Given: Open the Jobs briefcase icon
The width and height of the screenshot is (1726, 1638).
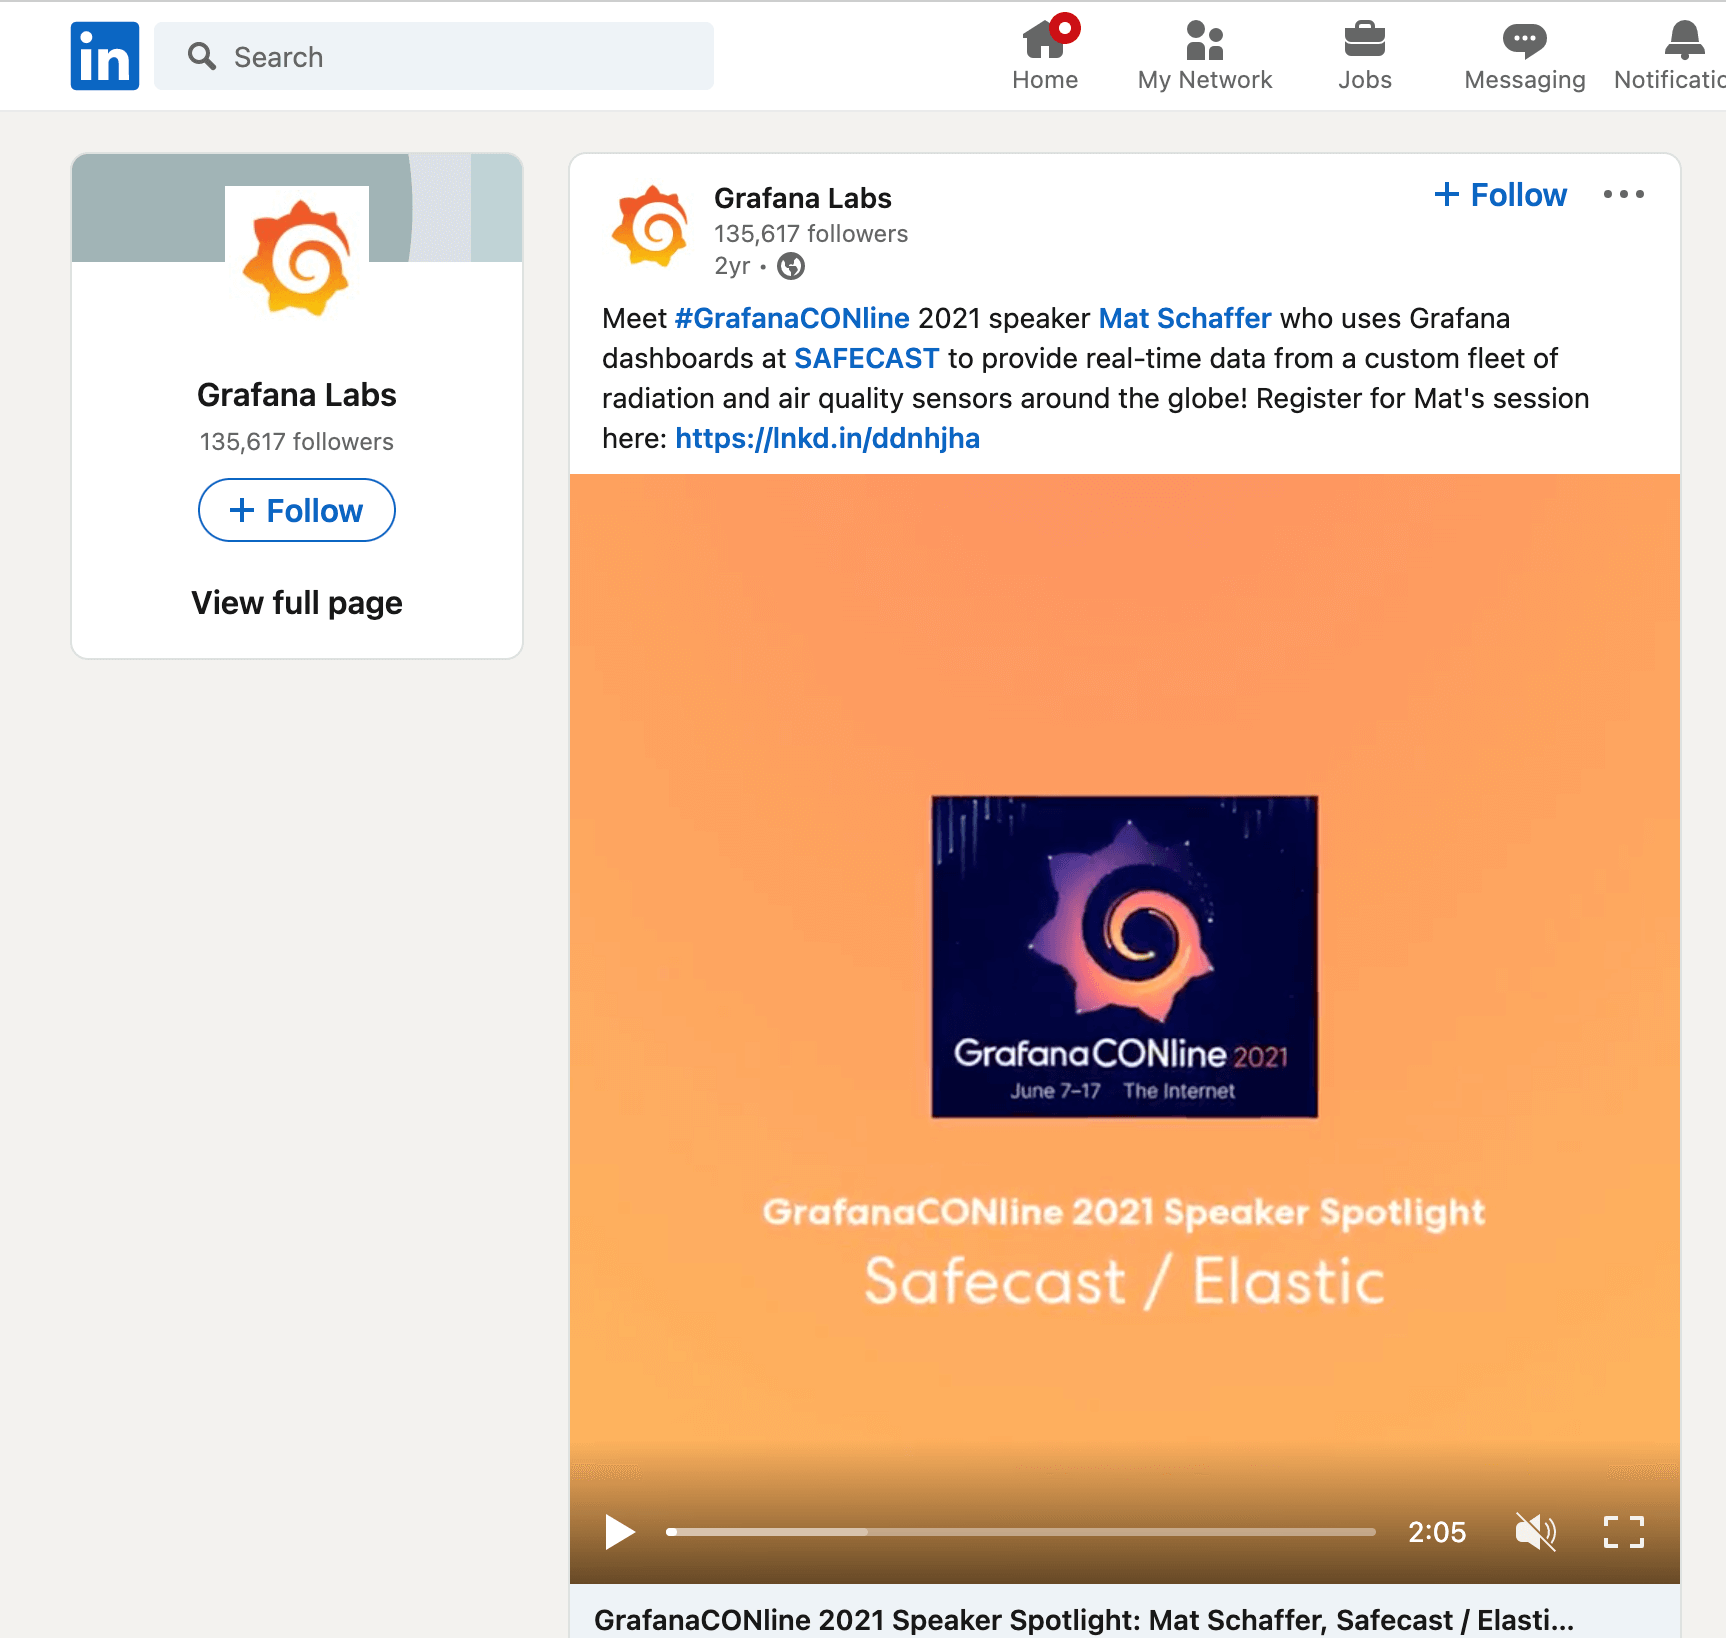Looking at the screenshot, I should 1364,42.
